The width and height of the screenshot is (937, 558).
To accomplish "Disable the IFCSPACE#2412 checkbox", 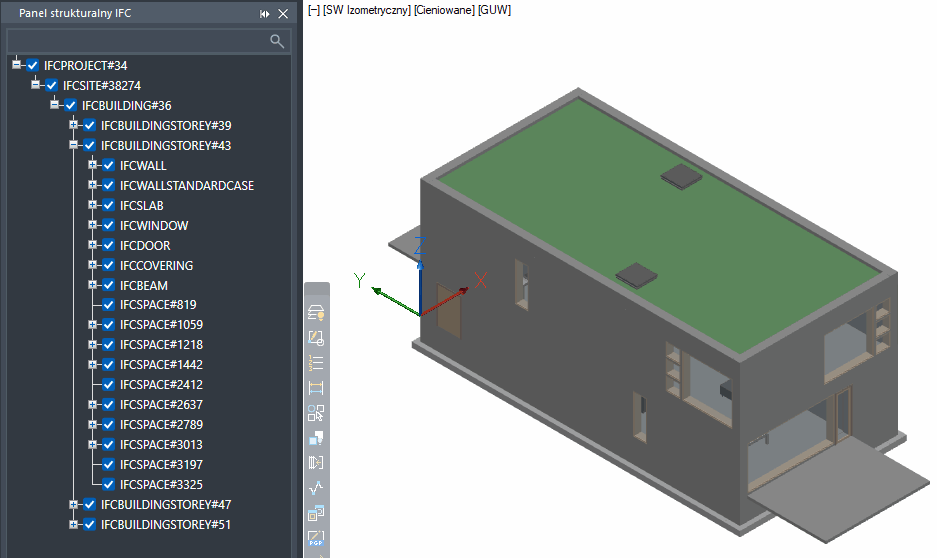I will click(x=108, y=385).
